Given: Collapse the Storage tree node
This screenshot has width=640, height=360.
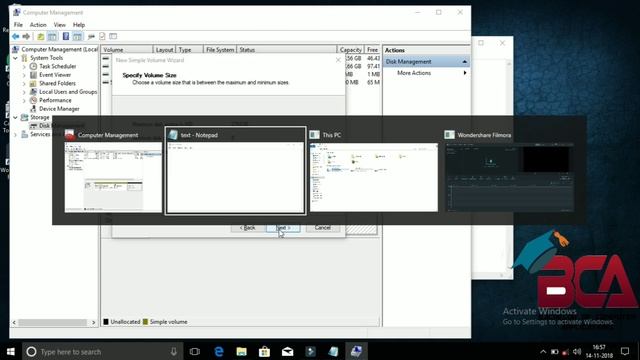Looking at the screenshot, I should tap(16, 118).
